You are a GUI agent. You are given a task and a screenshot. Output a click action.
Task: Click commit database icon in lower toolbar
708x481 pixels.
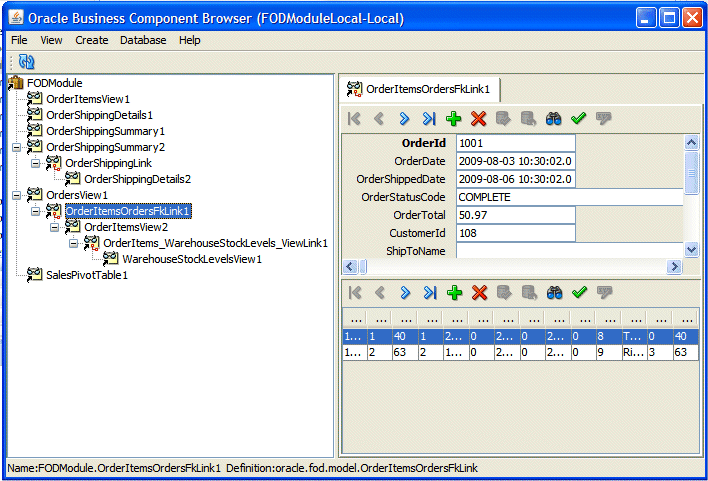pyautogui.click(x=504, y=293)
